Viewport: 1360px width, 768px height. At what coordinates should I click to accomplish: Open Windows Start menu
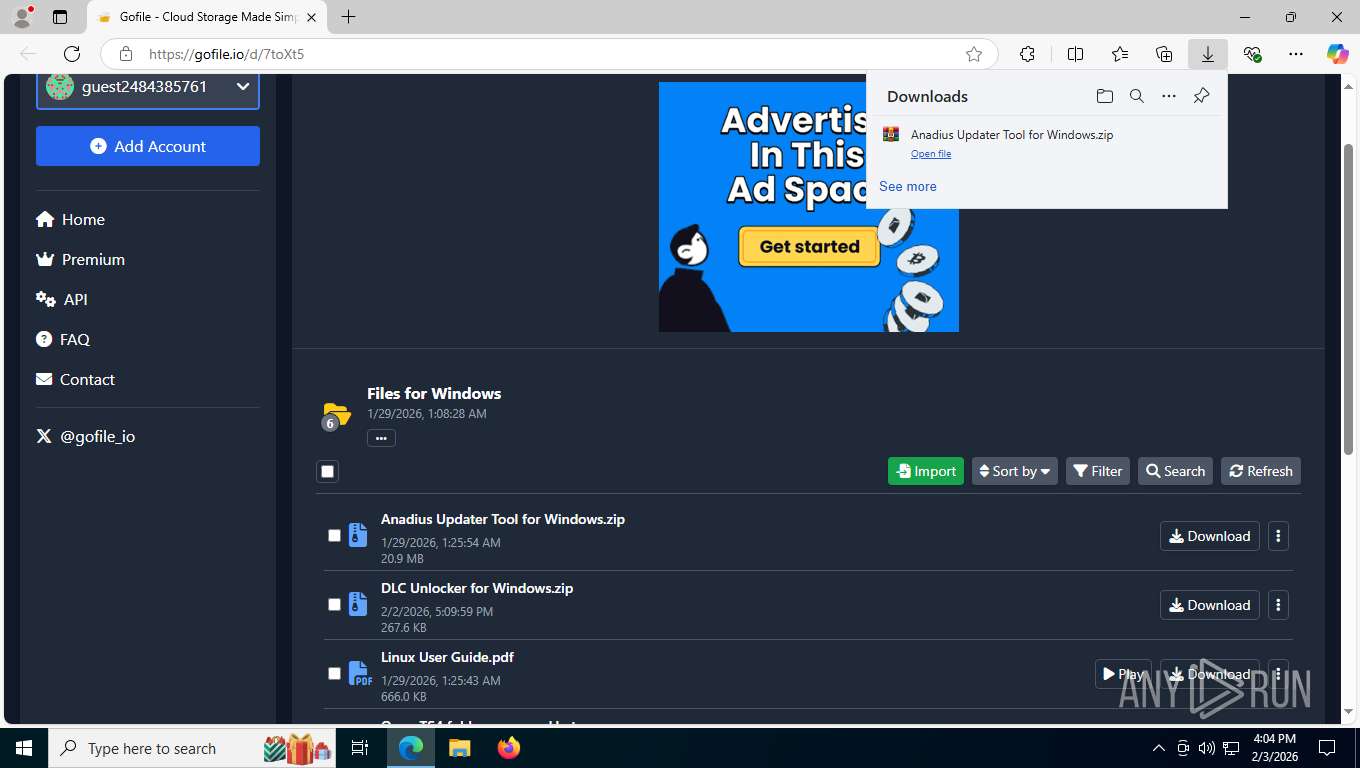click(24, 748)
